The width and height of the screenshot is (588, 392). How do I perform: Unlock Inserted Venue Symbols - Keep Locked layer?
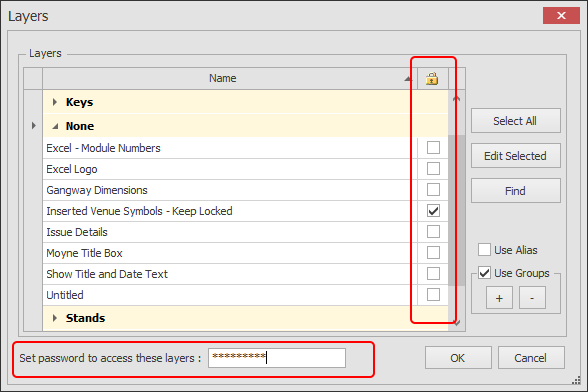coord(433,211)
